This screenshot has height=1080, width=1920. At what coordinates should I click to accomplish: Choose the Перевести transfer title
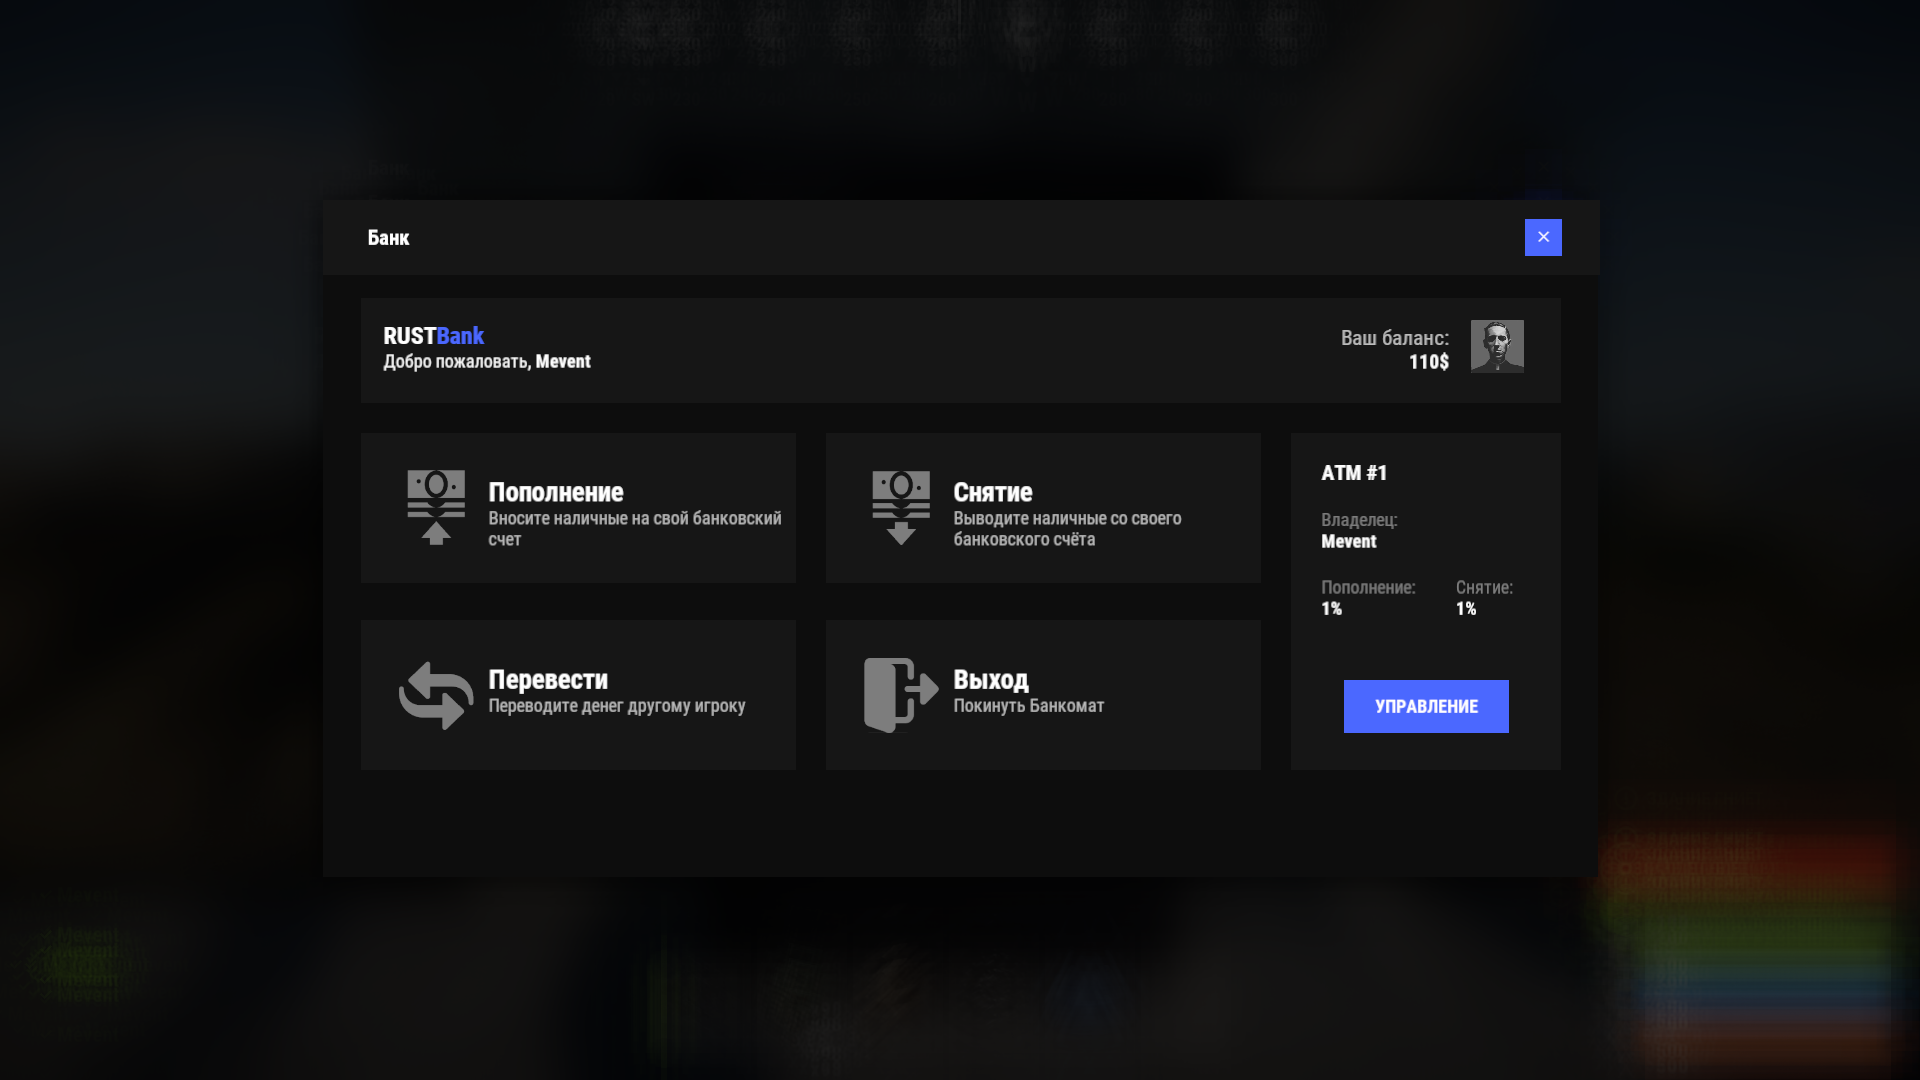(547, 679)
